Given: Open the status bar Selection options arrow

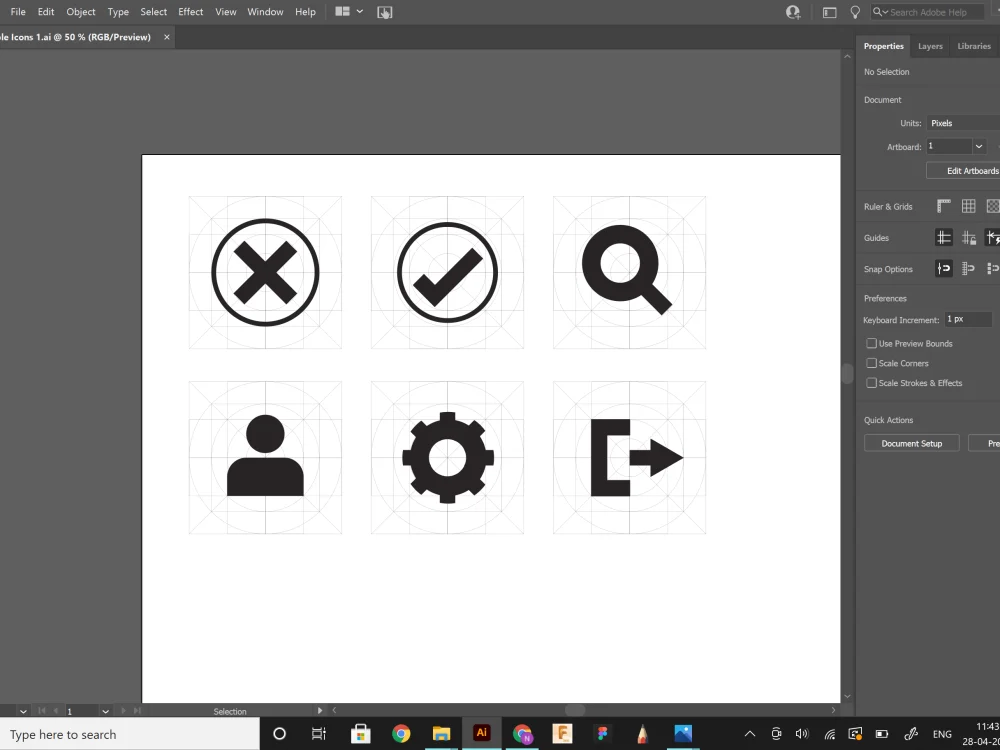Looking at the screenshot, I should click(x=320, y=710).
